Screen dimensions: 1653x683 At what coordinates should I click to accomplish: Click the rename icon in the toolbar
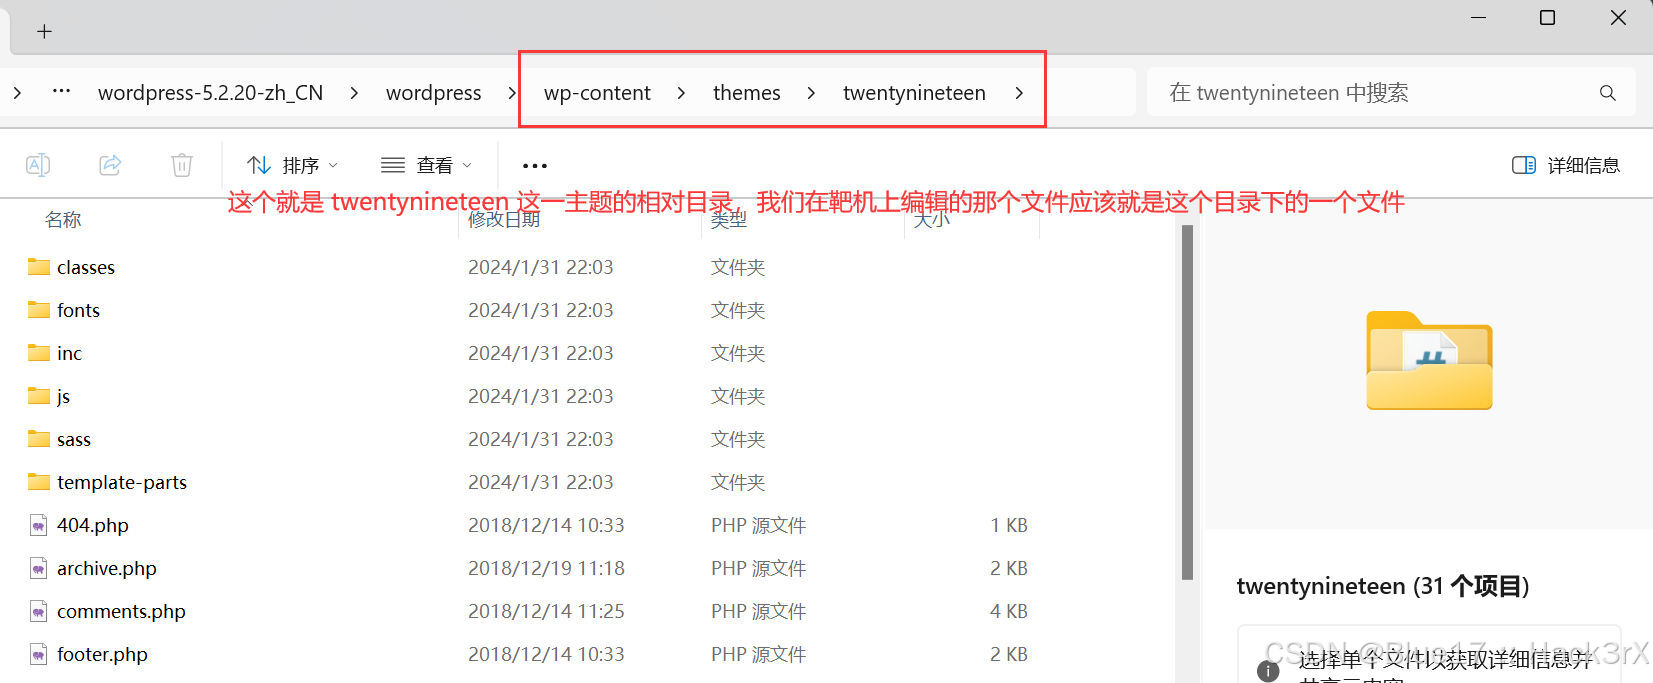click(38, 165)
